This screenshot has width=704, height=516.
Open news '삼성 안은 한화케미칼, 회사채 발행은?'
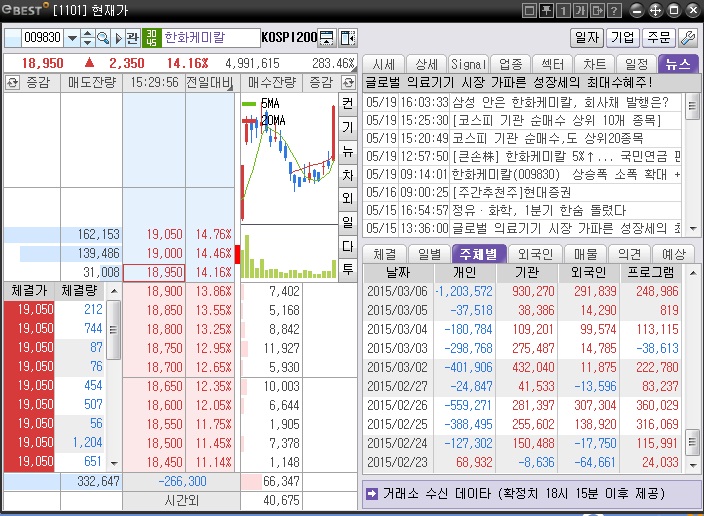[x=560, y=102]
